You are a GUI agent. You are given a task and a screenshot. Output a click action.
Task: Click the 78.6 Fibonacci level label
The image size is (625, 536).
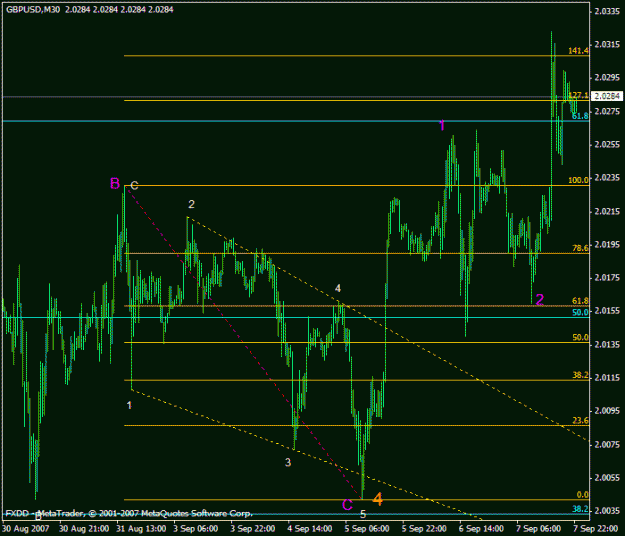coord(580,248)
